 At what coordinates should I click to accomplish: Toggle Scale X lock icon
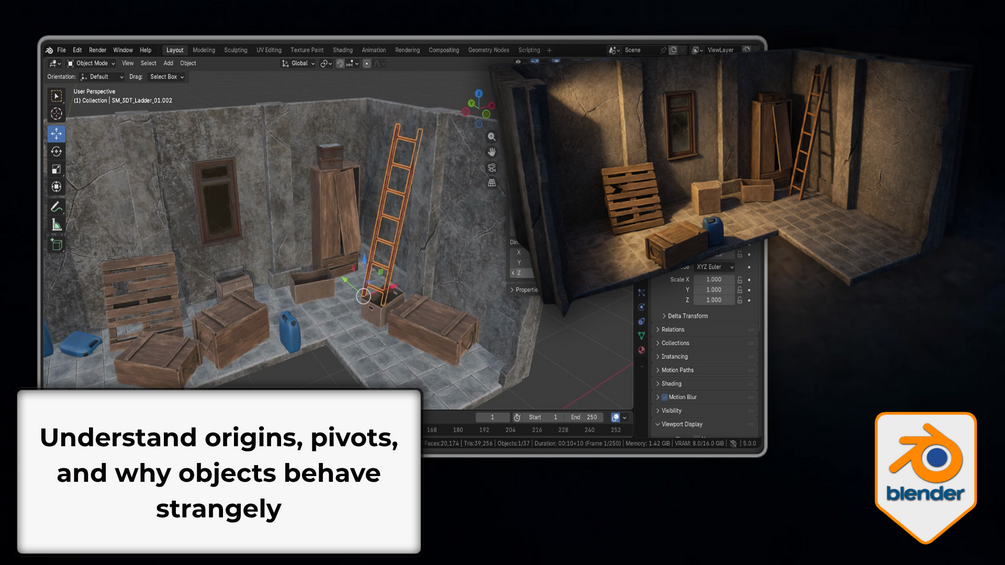(740, 279)
